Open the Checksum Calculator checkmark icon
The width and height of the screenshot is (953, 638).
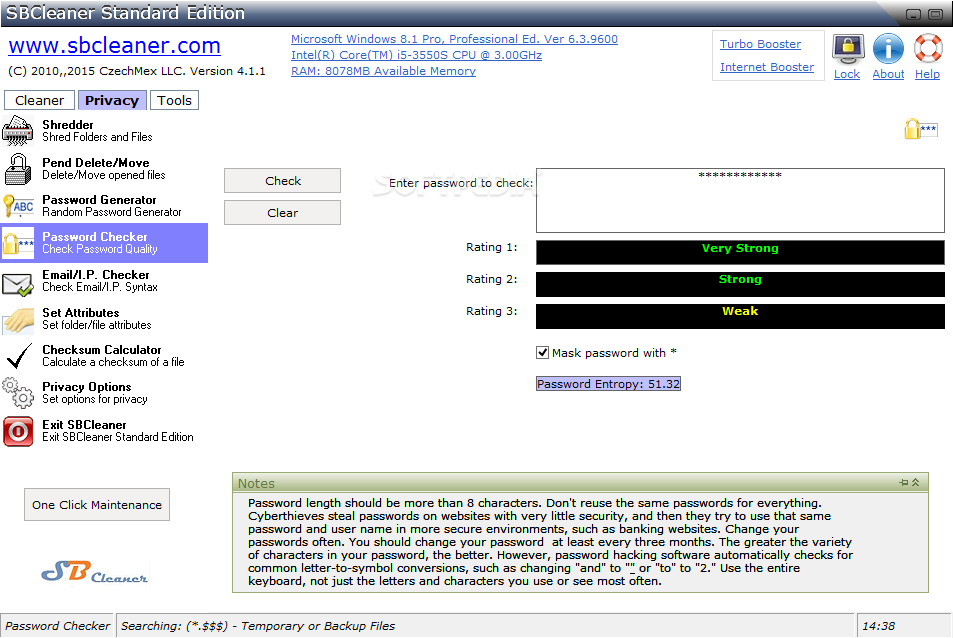[19, 356]
